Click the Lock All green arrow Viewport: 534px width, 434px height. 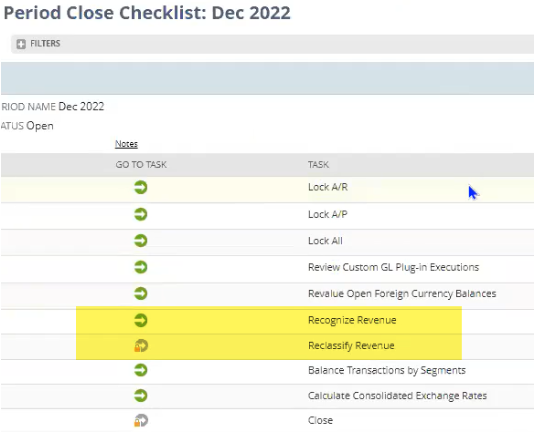pos(141,241)
